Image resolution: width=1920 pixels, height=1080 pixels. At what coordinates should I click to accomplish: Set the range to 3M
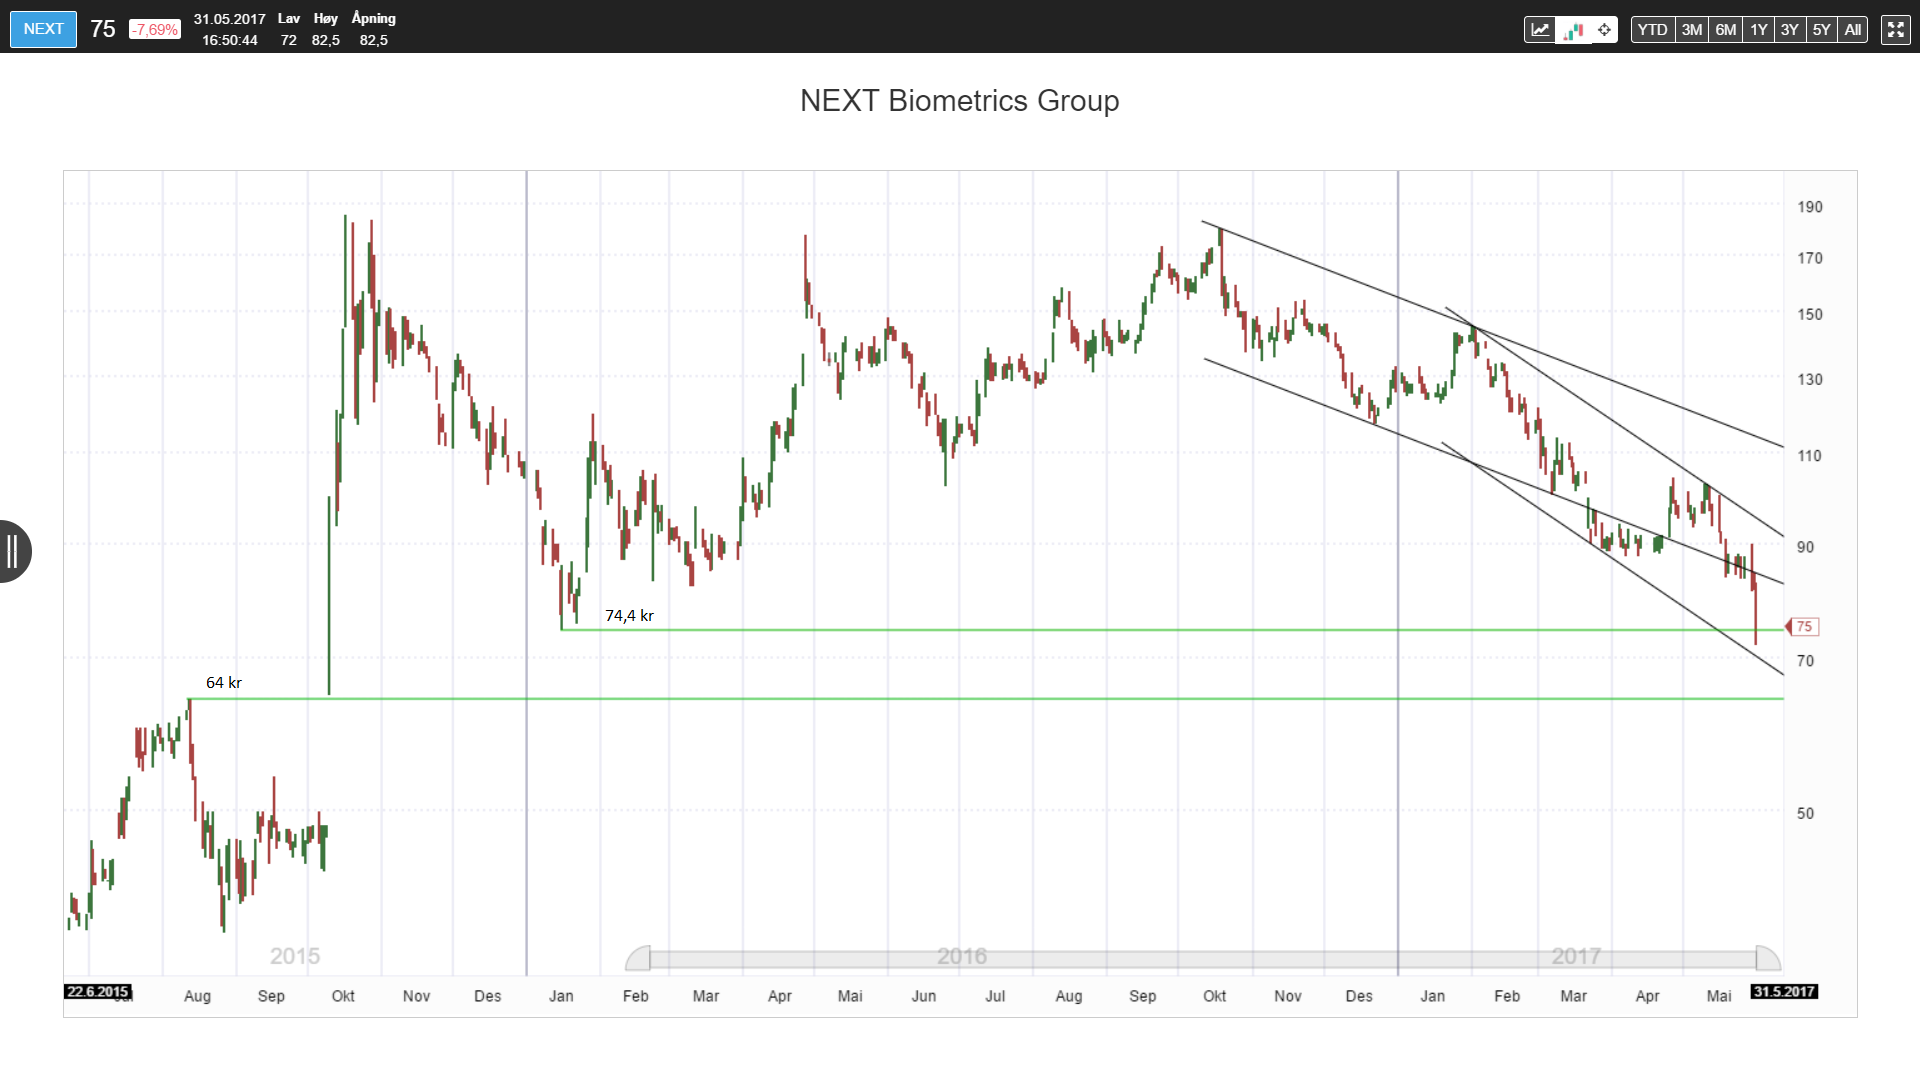pyautogui.click(x=1691, y=30)
